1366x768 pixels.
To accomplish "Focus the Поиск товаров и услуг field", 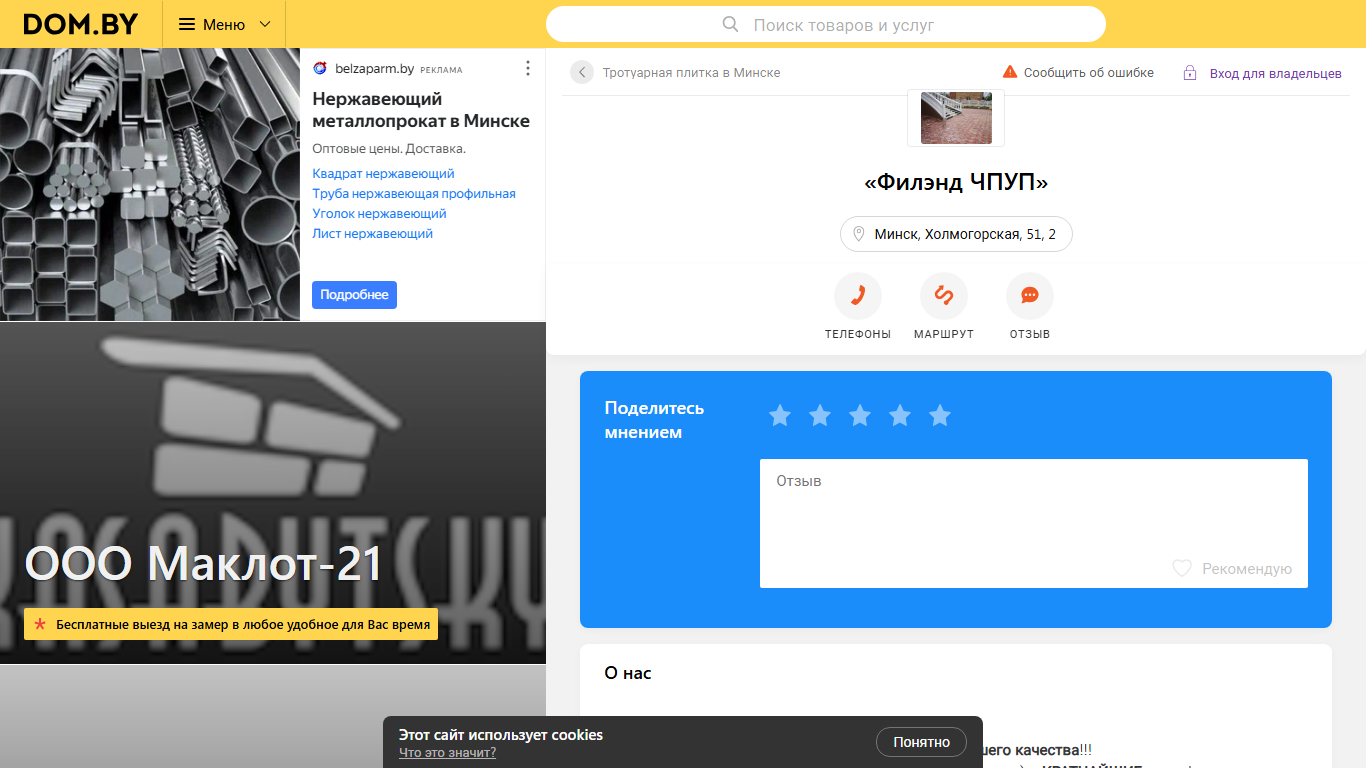I will [826, 24].
